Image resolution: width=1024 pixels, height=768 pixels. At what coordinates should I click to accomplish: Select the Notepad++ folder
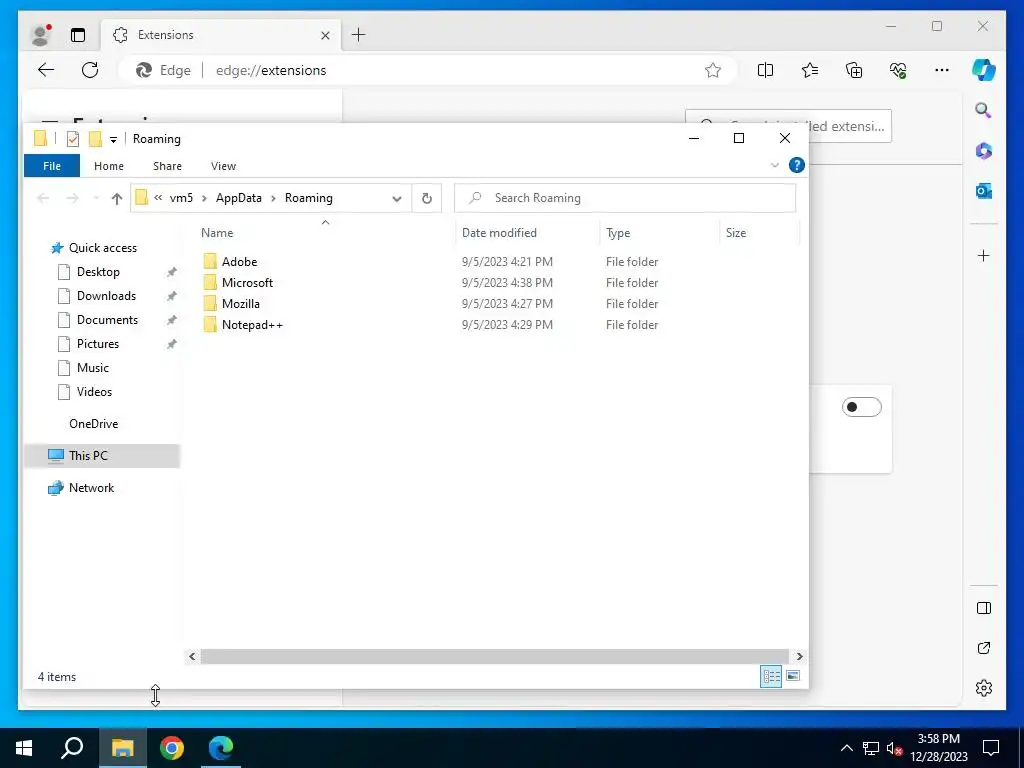pyautogui.click(x=251, y=325)
